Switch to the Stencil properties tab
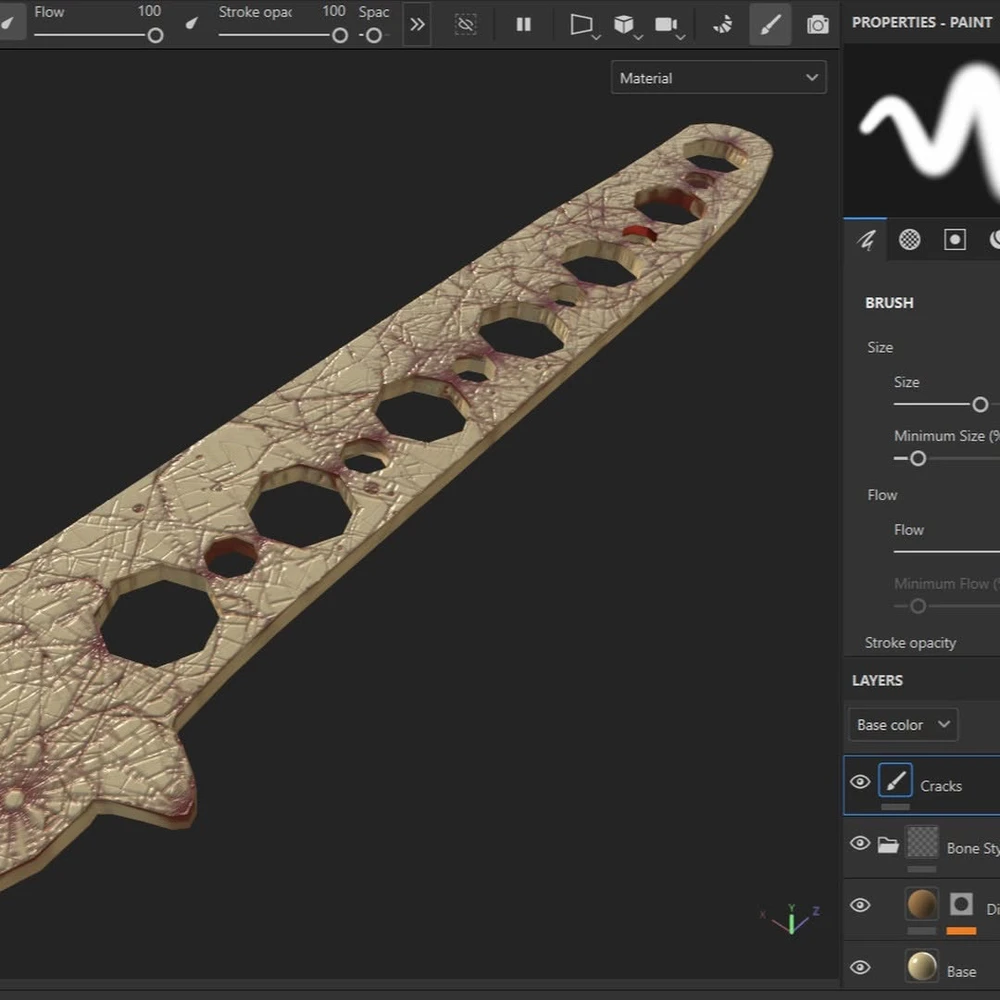Image resolution: width=1000 pixels, height=1000 pixels. (x=955, y=240)
